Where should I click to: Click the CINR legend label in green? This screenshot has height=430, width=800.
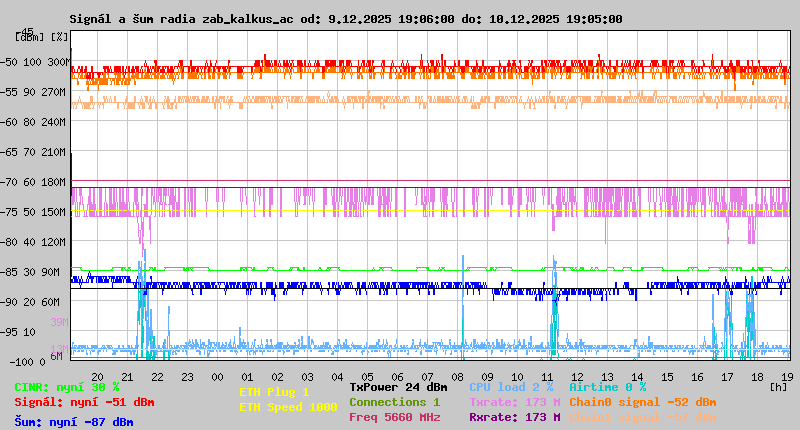click(x=67, y=387)
